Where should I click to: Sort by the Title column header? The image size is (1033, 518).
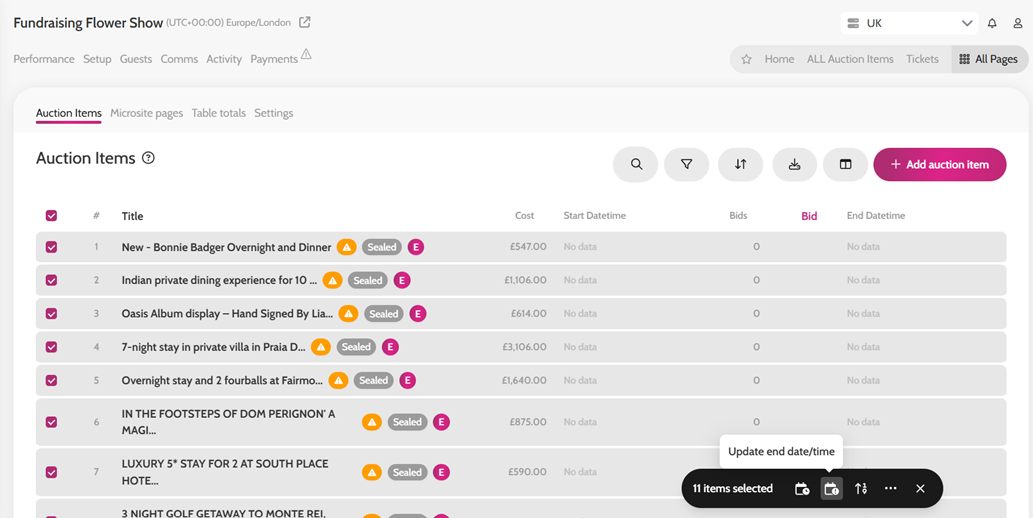[x=132, y=216]
